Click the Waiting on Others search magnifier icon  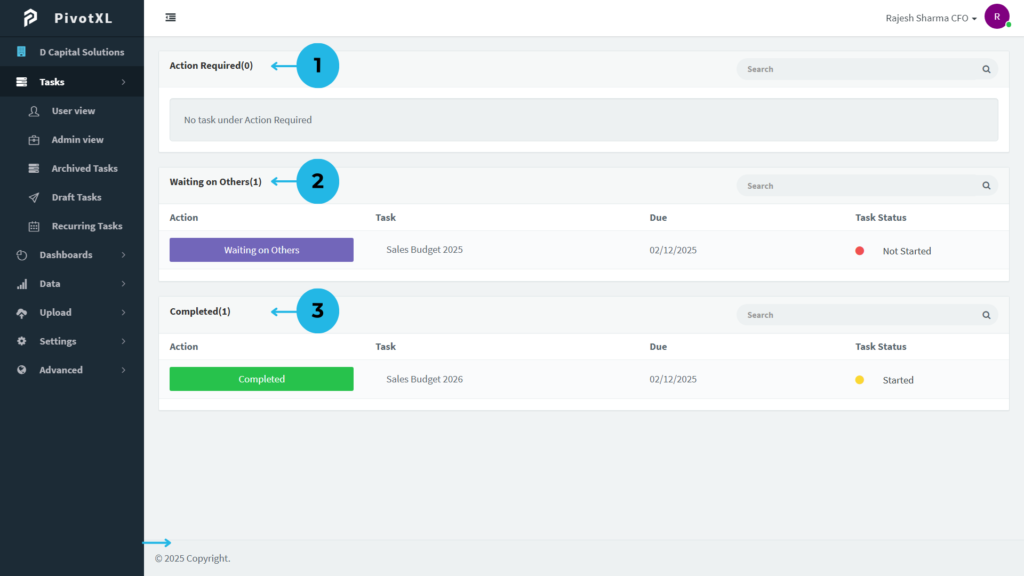point(986,185)
